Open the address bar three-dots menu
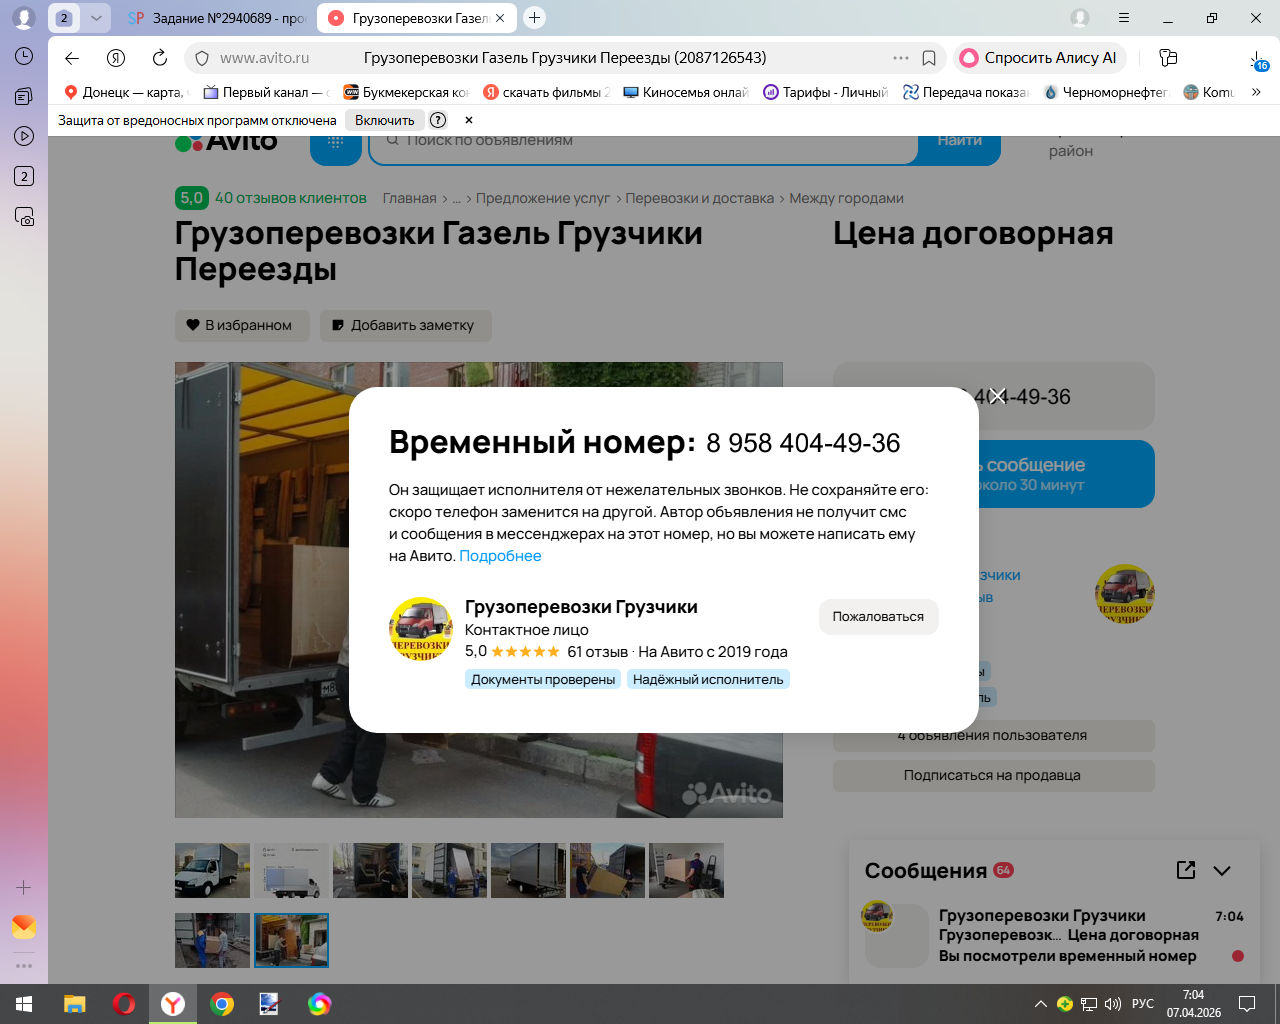Image resolution: width=1280 pixels, height=1024 pixels. pyautogui.click(x=901, y=58)
